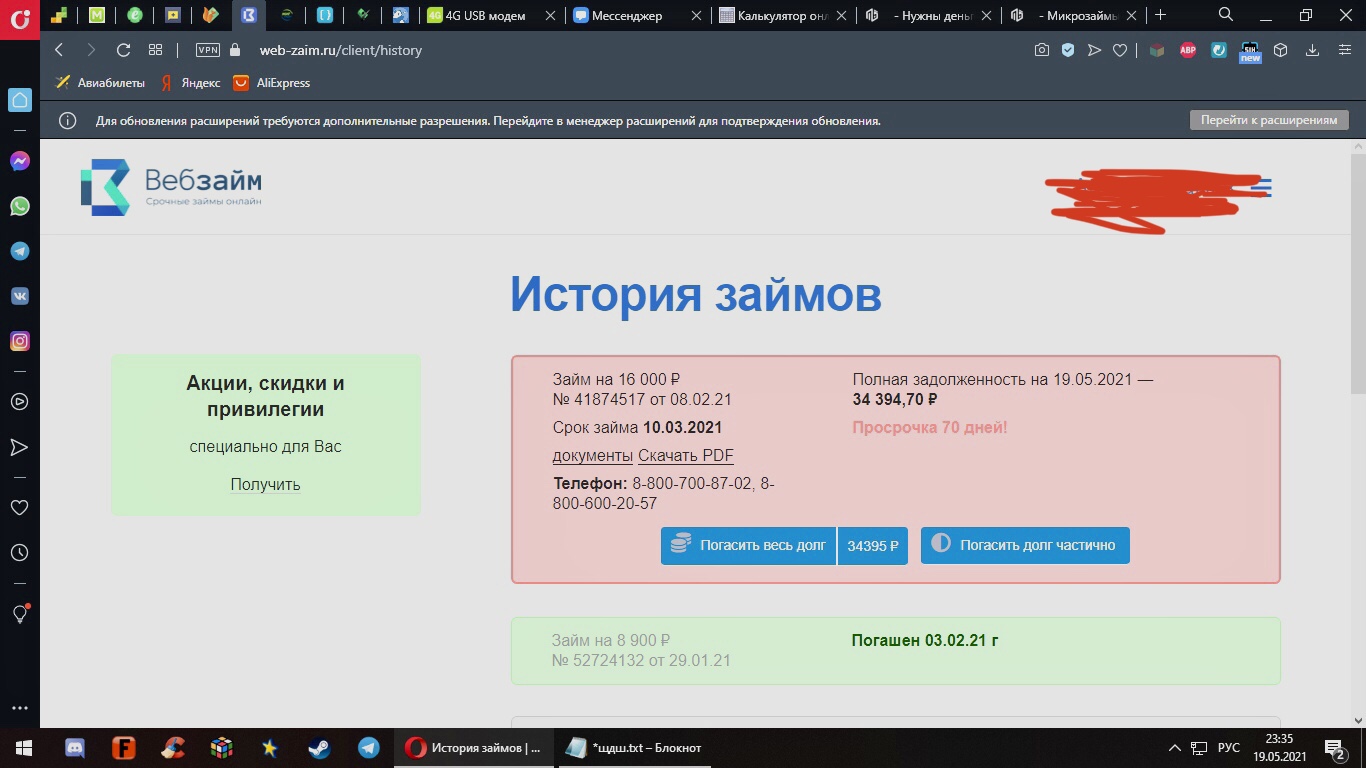Open the Speed Dial grid
Screen dimensions: 1366x768
click(155, 50)
